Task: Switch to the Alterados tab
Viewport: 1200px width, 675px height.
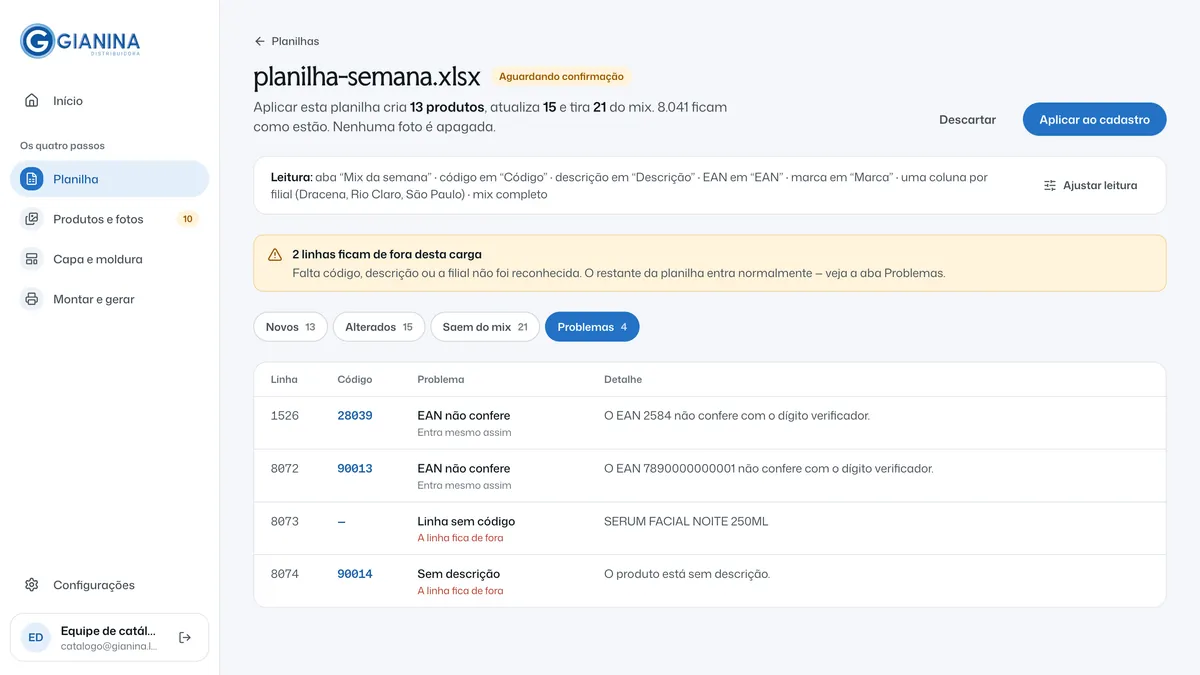Action: [x=379, y=327]
